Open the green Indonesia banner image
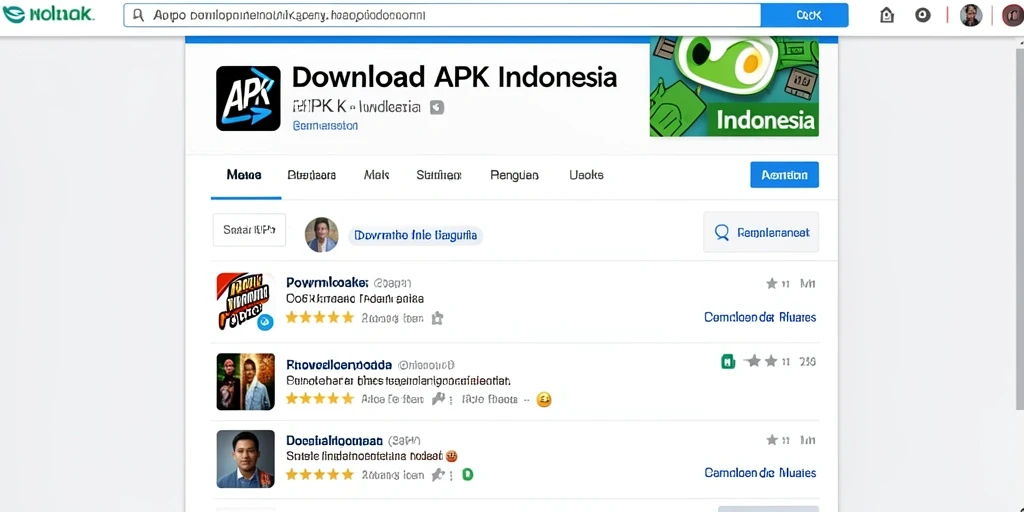This screenshot has width=1024, height=512. point(734,87)
